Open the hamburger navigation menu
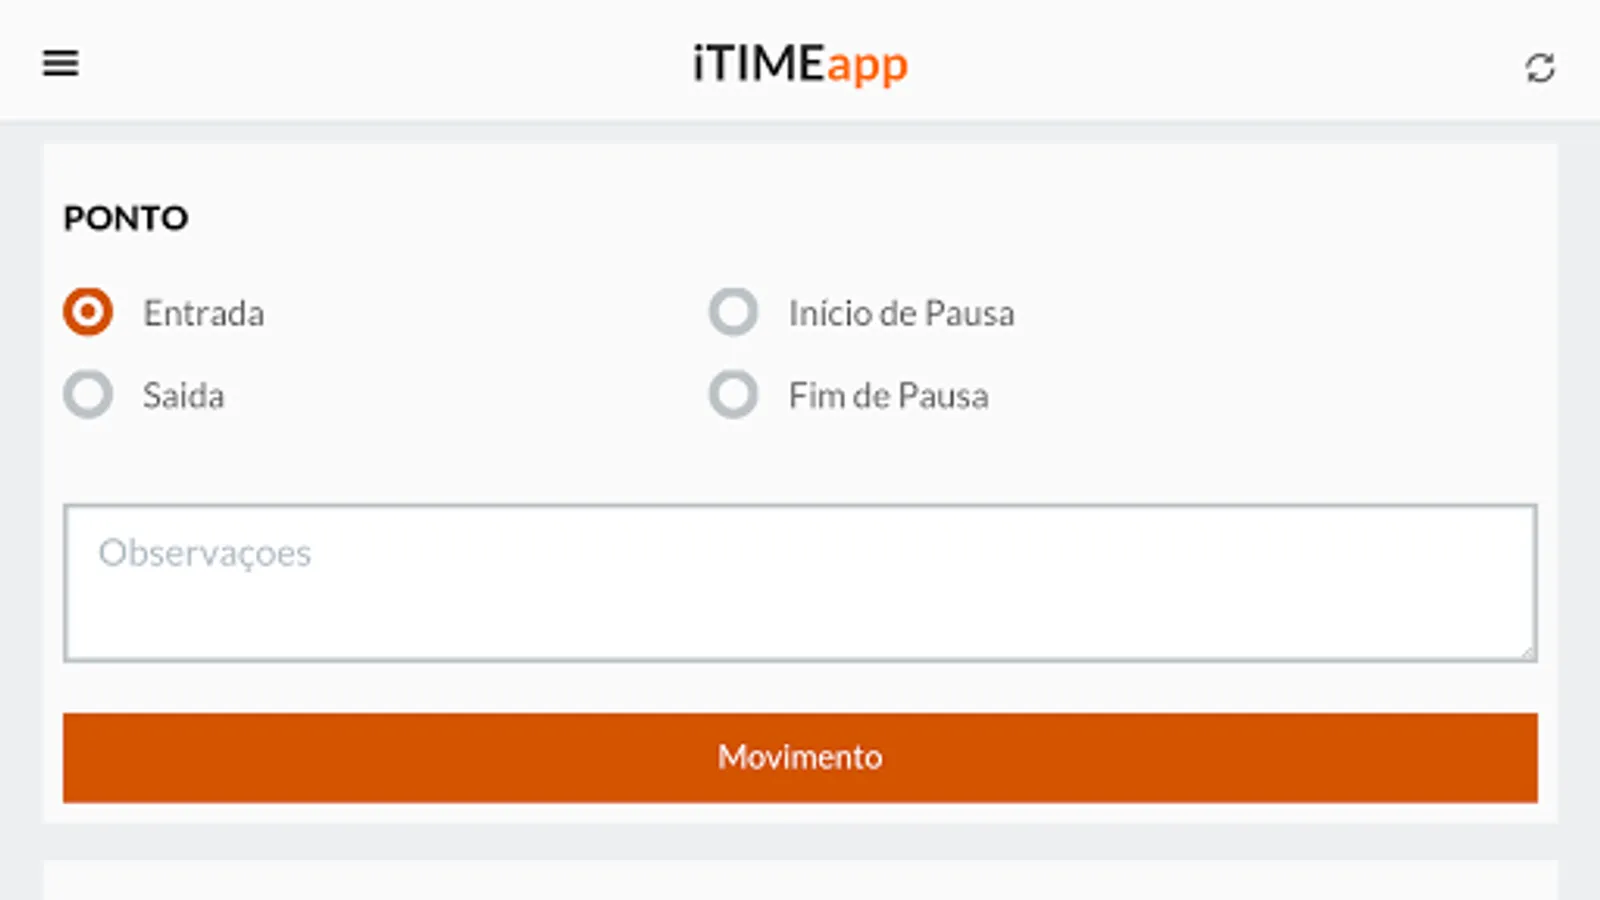 60,64
